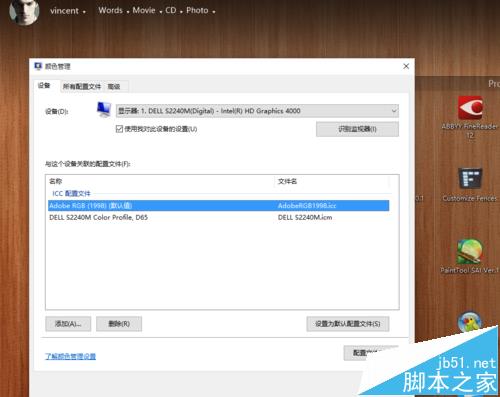Click the Remove(R) button
500x397 pixels.
point(119,324)
